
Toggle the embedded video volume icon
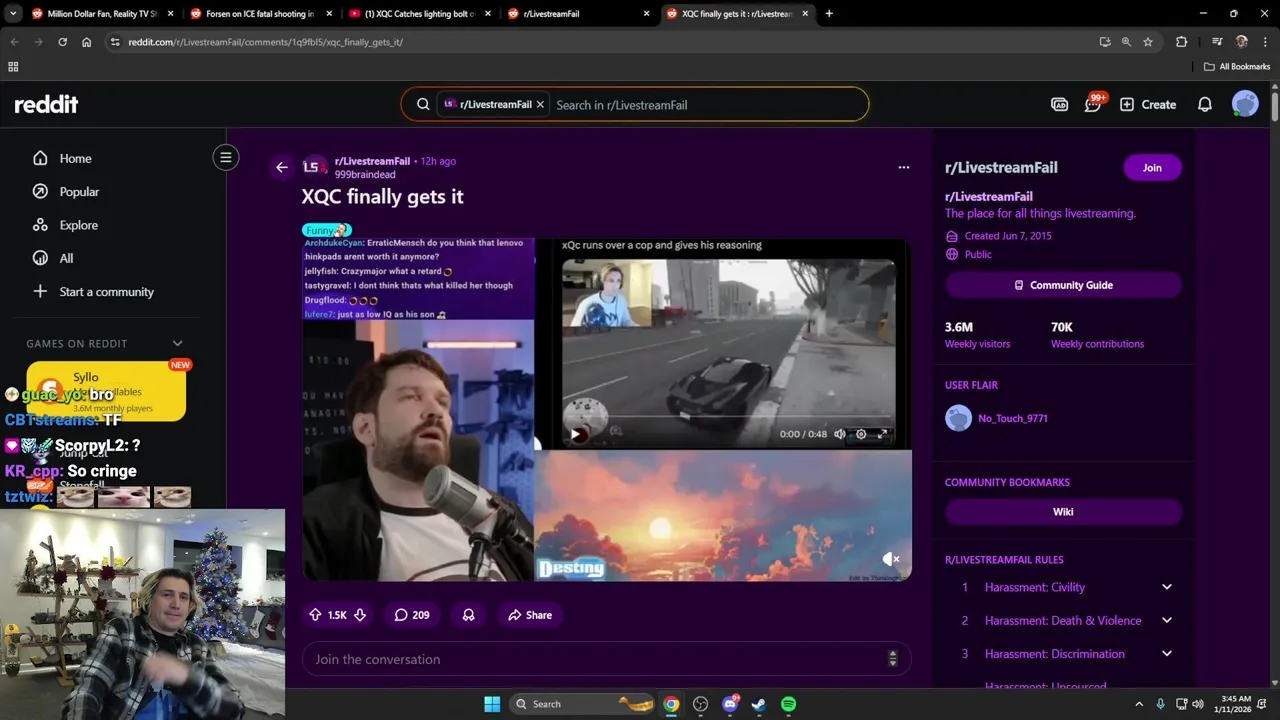840,434
